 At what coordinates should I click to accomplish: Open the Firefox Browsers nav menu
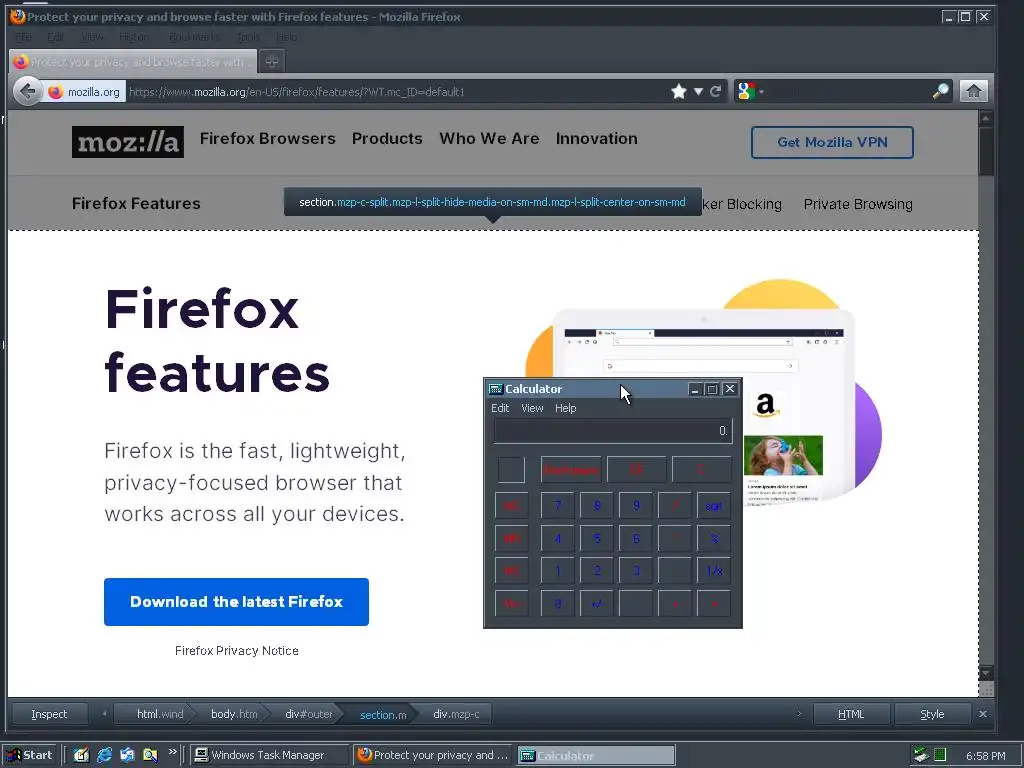tap(268, 138)
